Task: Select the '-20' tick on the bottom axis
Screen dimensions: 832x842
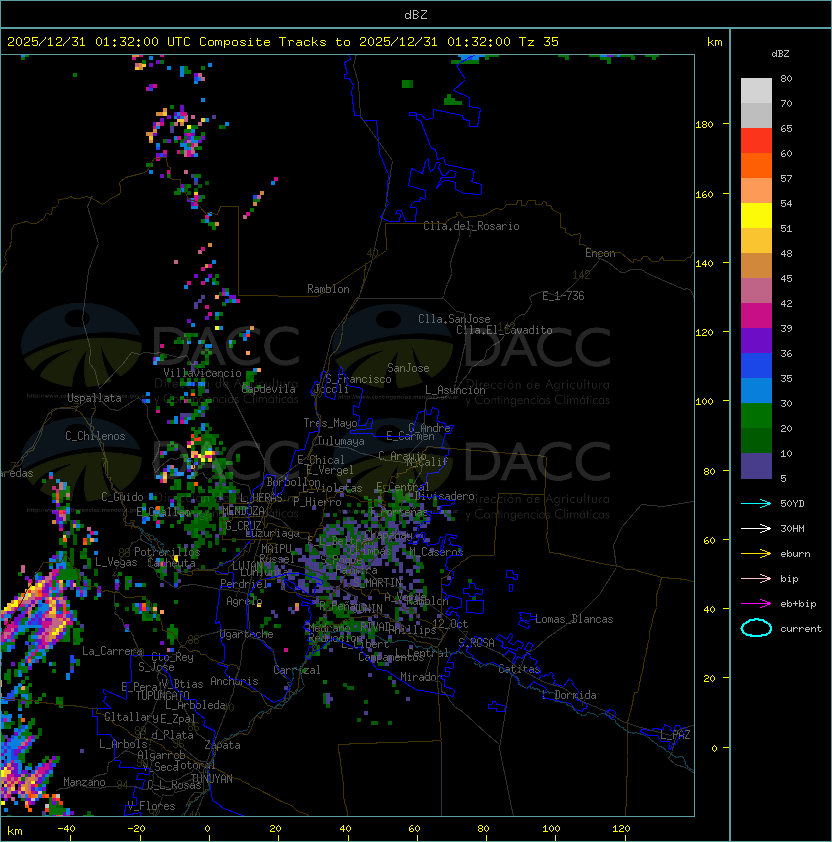Action: tap(135, 829)
